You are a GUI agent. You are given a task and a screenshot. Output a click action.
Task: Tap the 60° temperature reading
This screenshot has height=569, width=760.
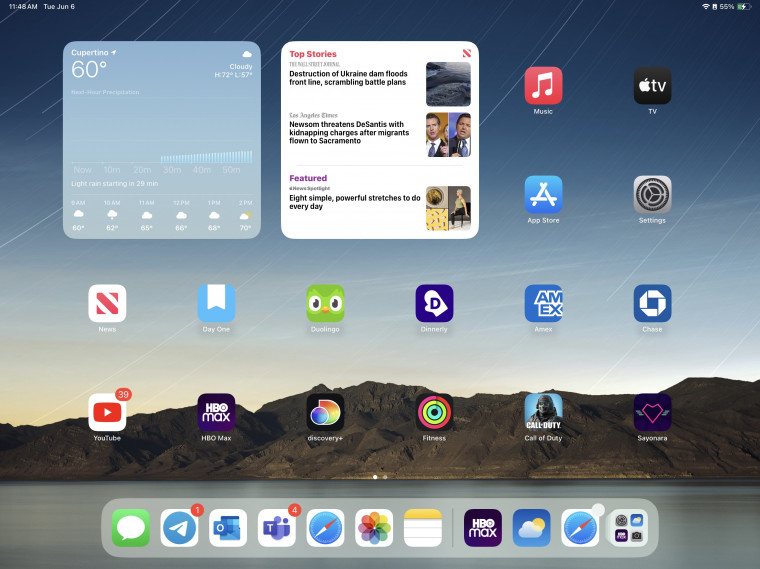pos(88,70)
